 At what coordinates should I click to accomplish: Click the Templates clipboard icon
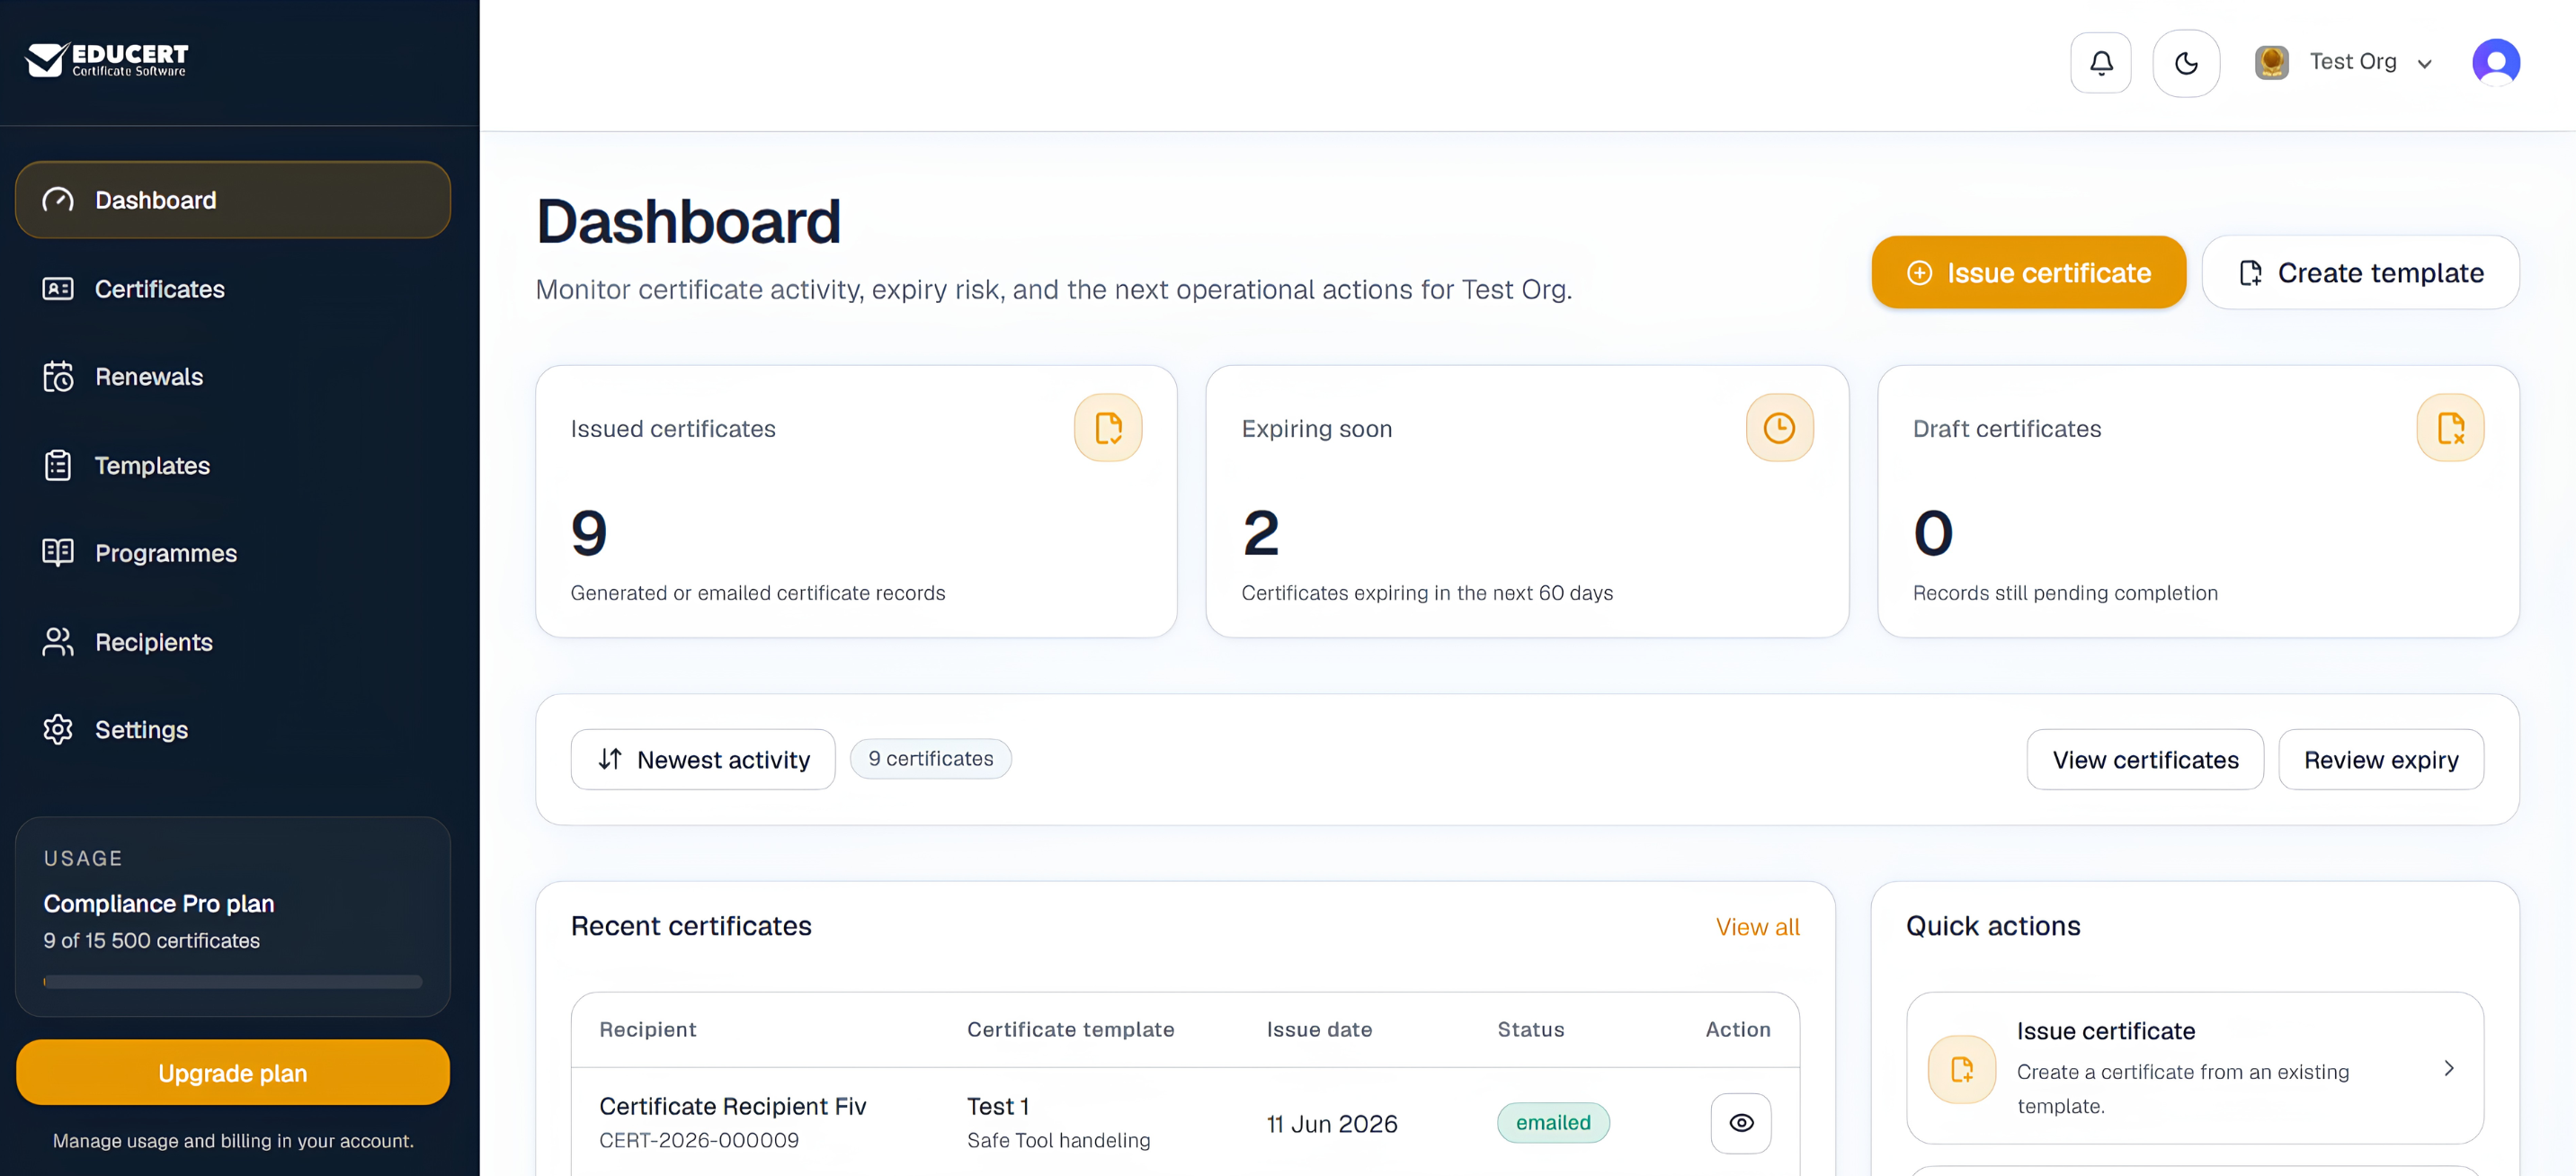pos(58,465)
